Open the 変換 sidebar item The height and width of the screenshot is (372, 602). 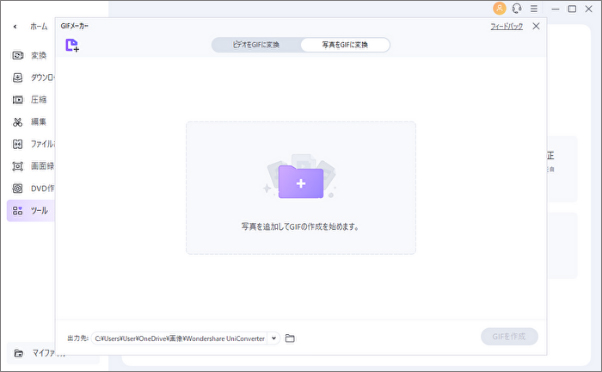point(38,56)
